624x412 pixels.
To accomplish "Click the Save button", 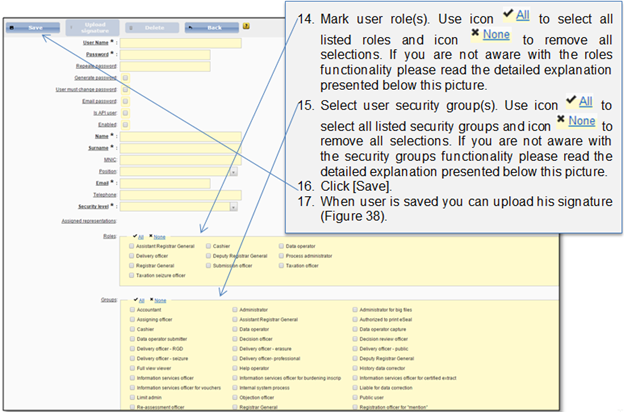I will click(x=32, y=27).
